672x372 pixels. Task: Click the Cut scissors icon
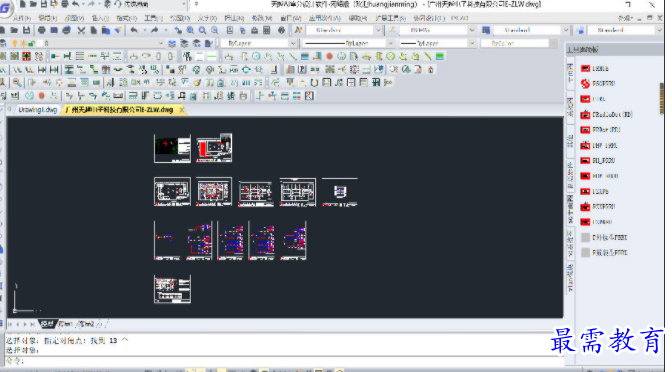(81, 30)
